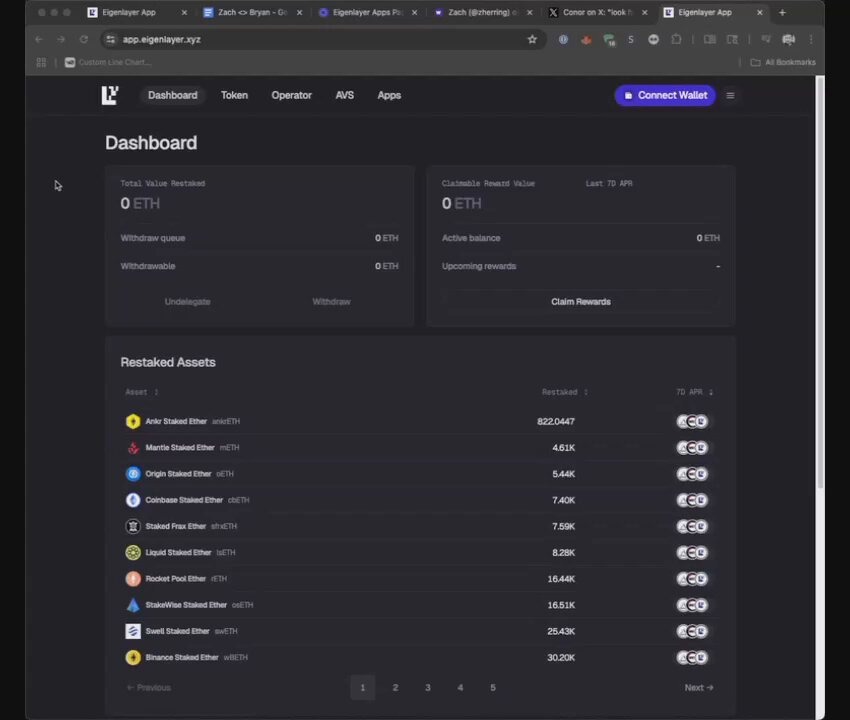Click the 30.20K restaked value
This screenshot has height=720, width=850.
point(561,658)
